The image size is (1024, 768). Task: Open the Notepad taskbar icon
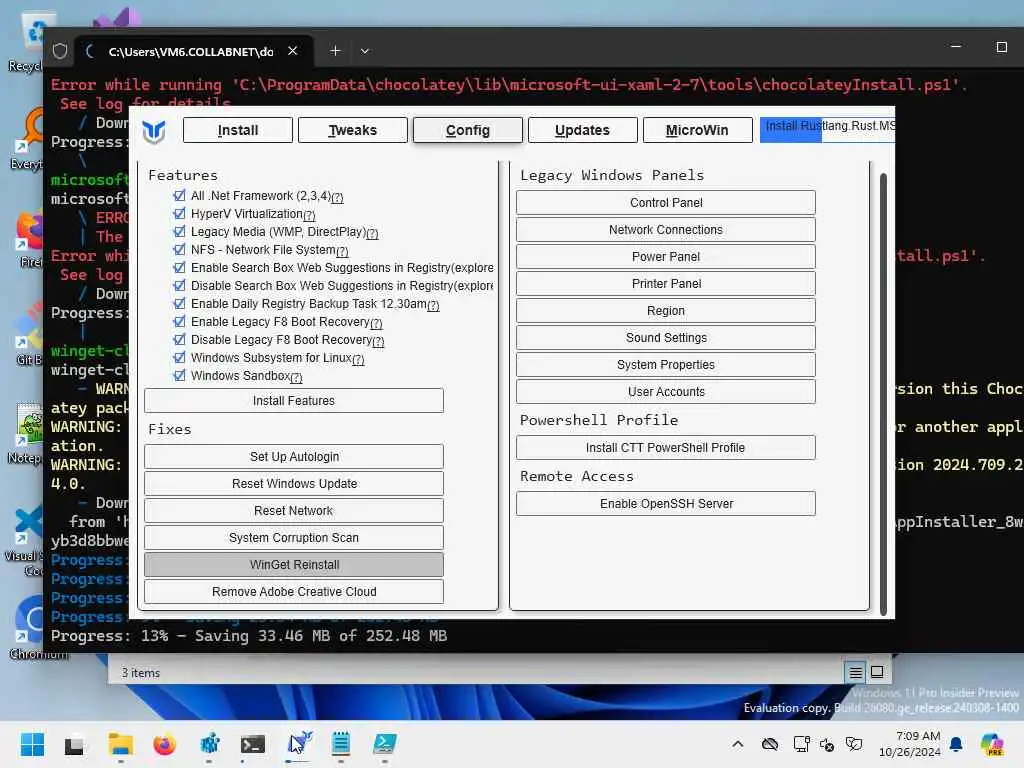341,744
